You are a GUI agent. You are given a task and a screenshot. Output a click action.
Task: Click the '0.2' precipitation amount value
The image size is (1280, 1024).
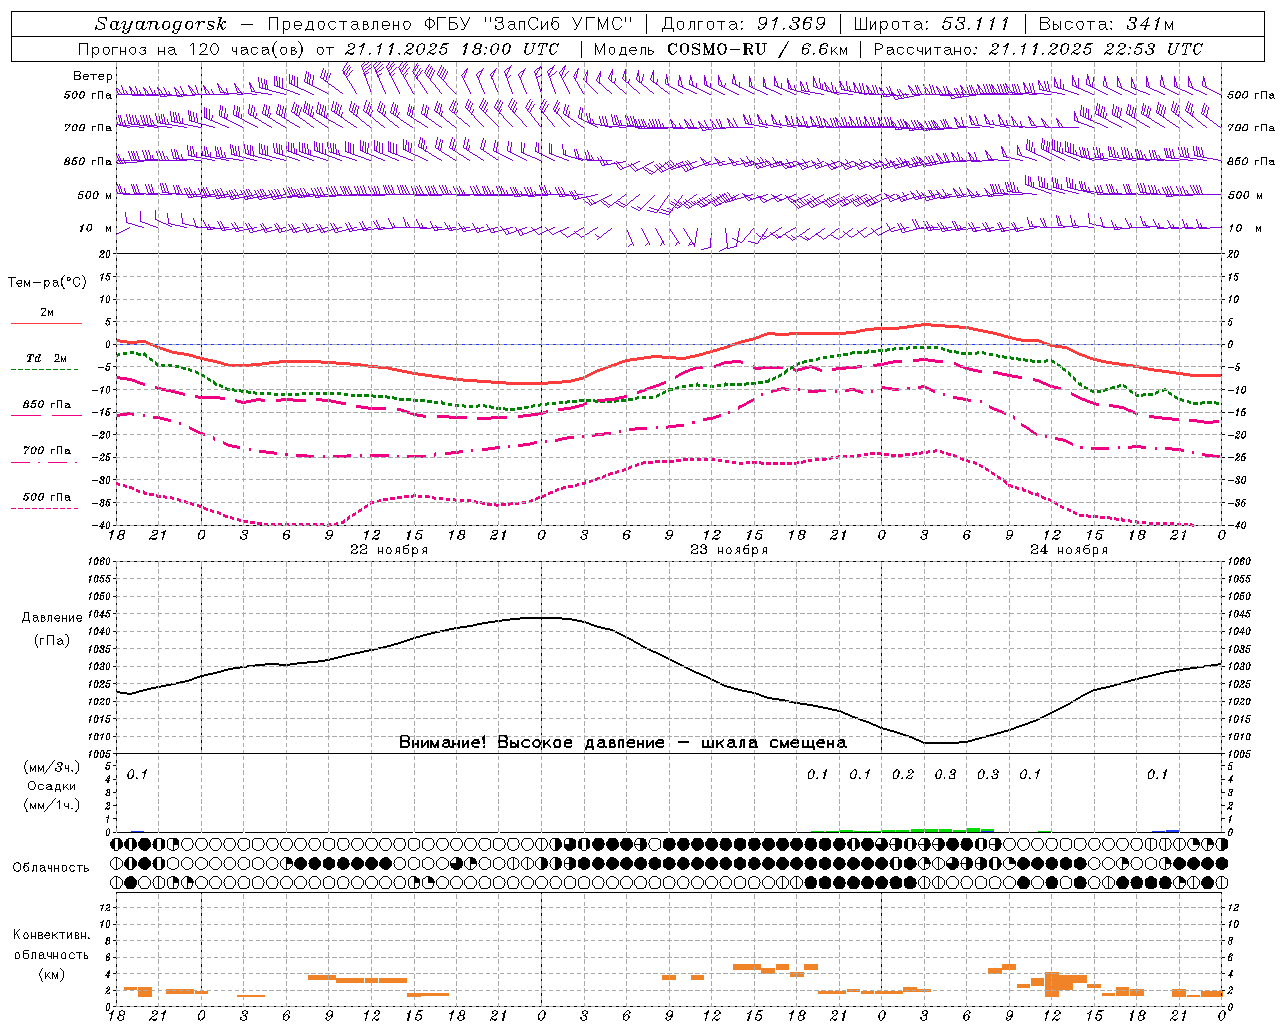[x=903, y=775]
